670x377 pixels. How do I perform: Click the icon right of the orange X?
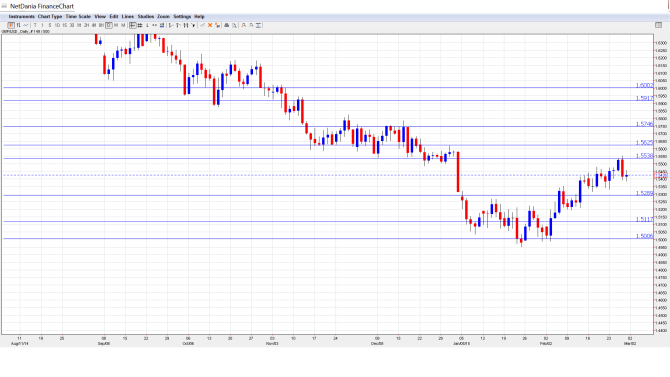(x=217, y=25)
